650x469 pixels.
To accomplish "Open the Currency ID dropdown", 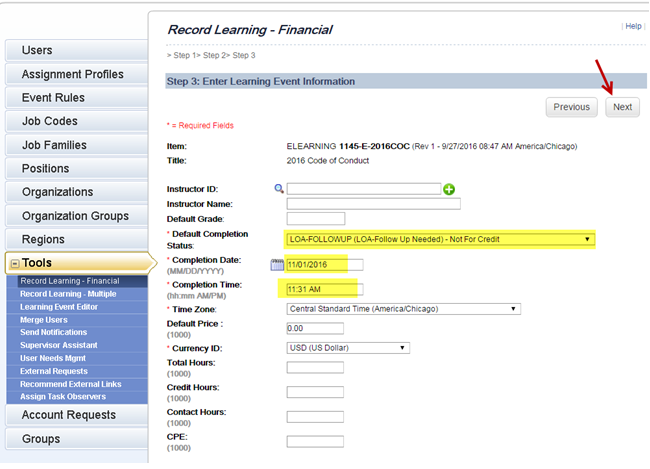I will coord(348,348).
